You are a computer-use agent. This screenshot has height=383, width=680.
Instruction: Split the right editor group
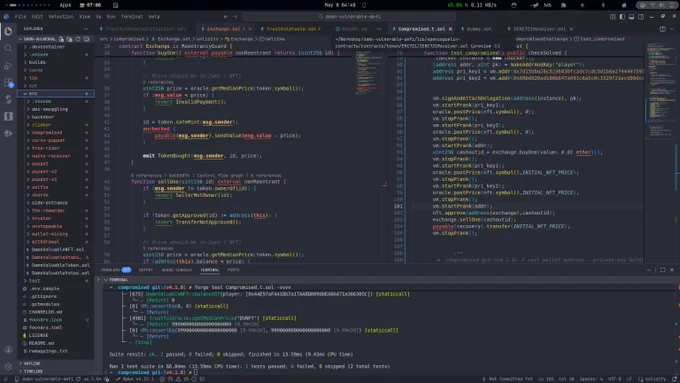pos(662,29)
